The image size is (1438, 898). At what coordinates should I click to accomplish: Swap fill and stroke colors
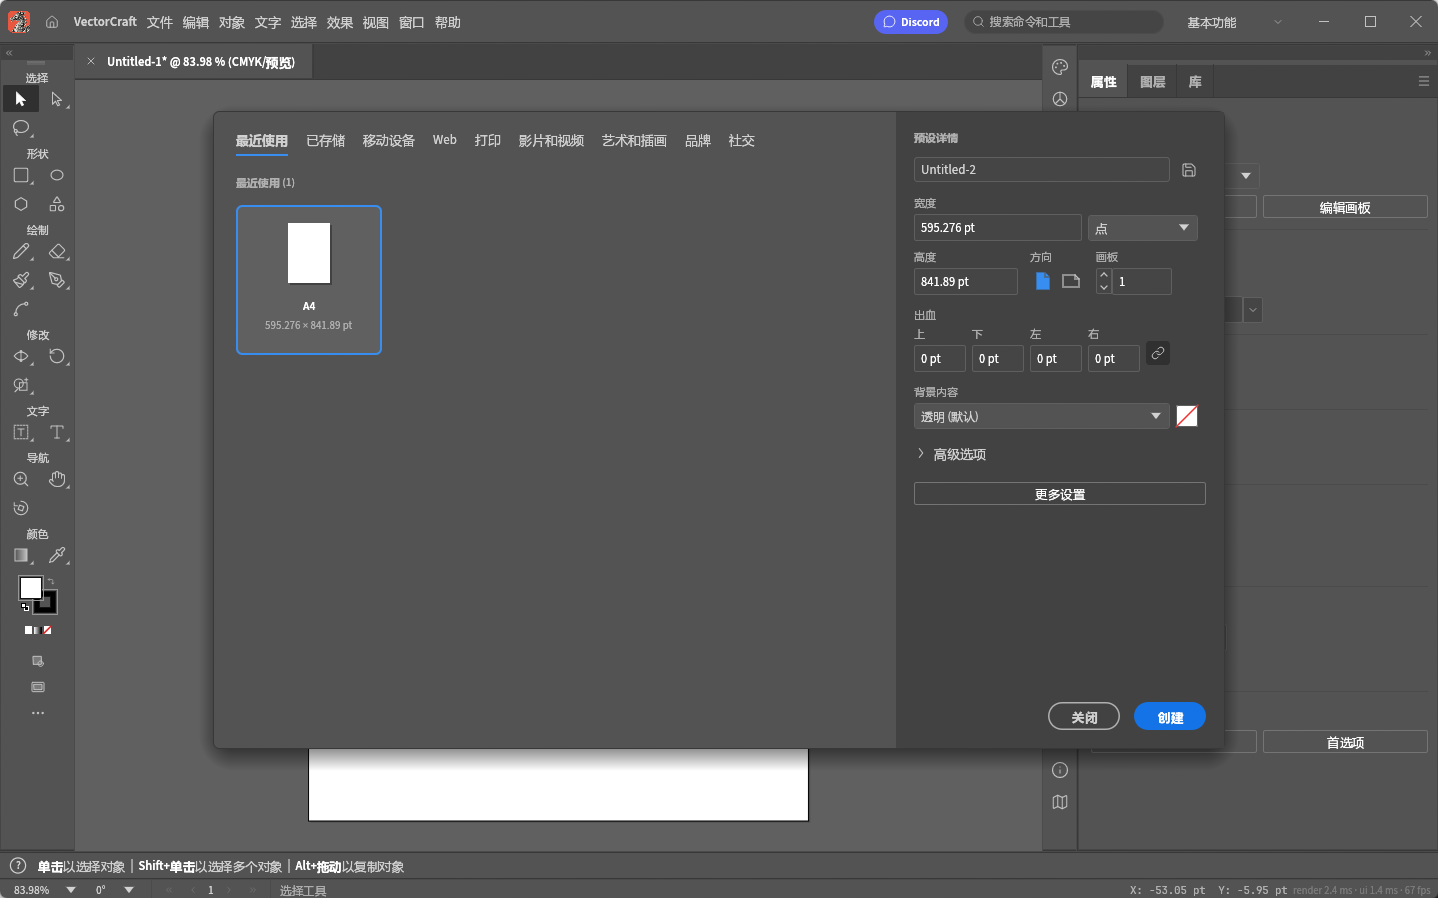tap(51, 581)
